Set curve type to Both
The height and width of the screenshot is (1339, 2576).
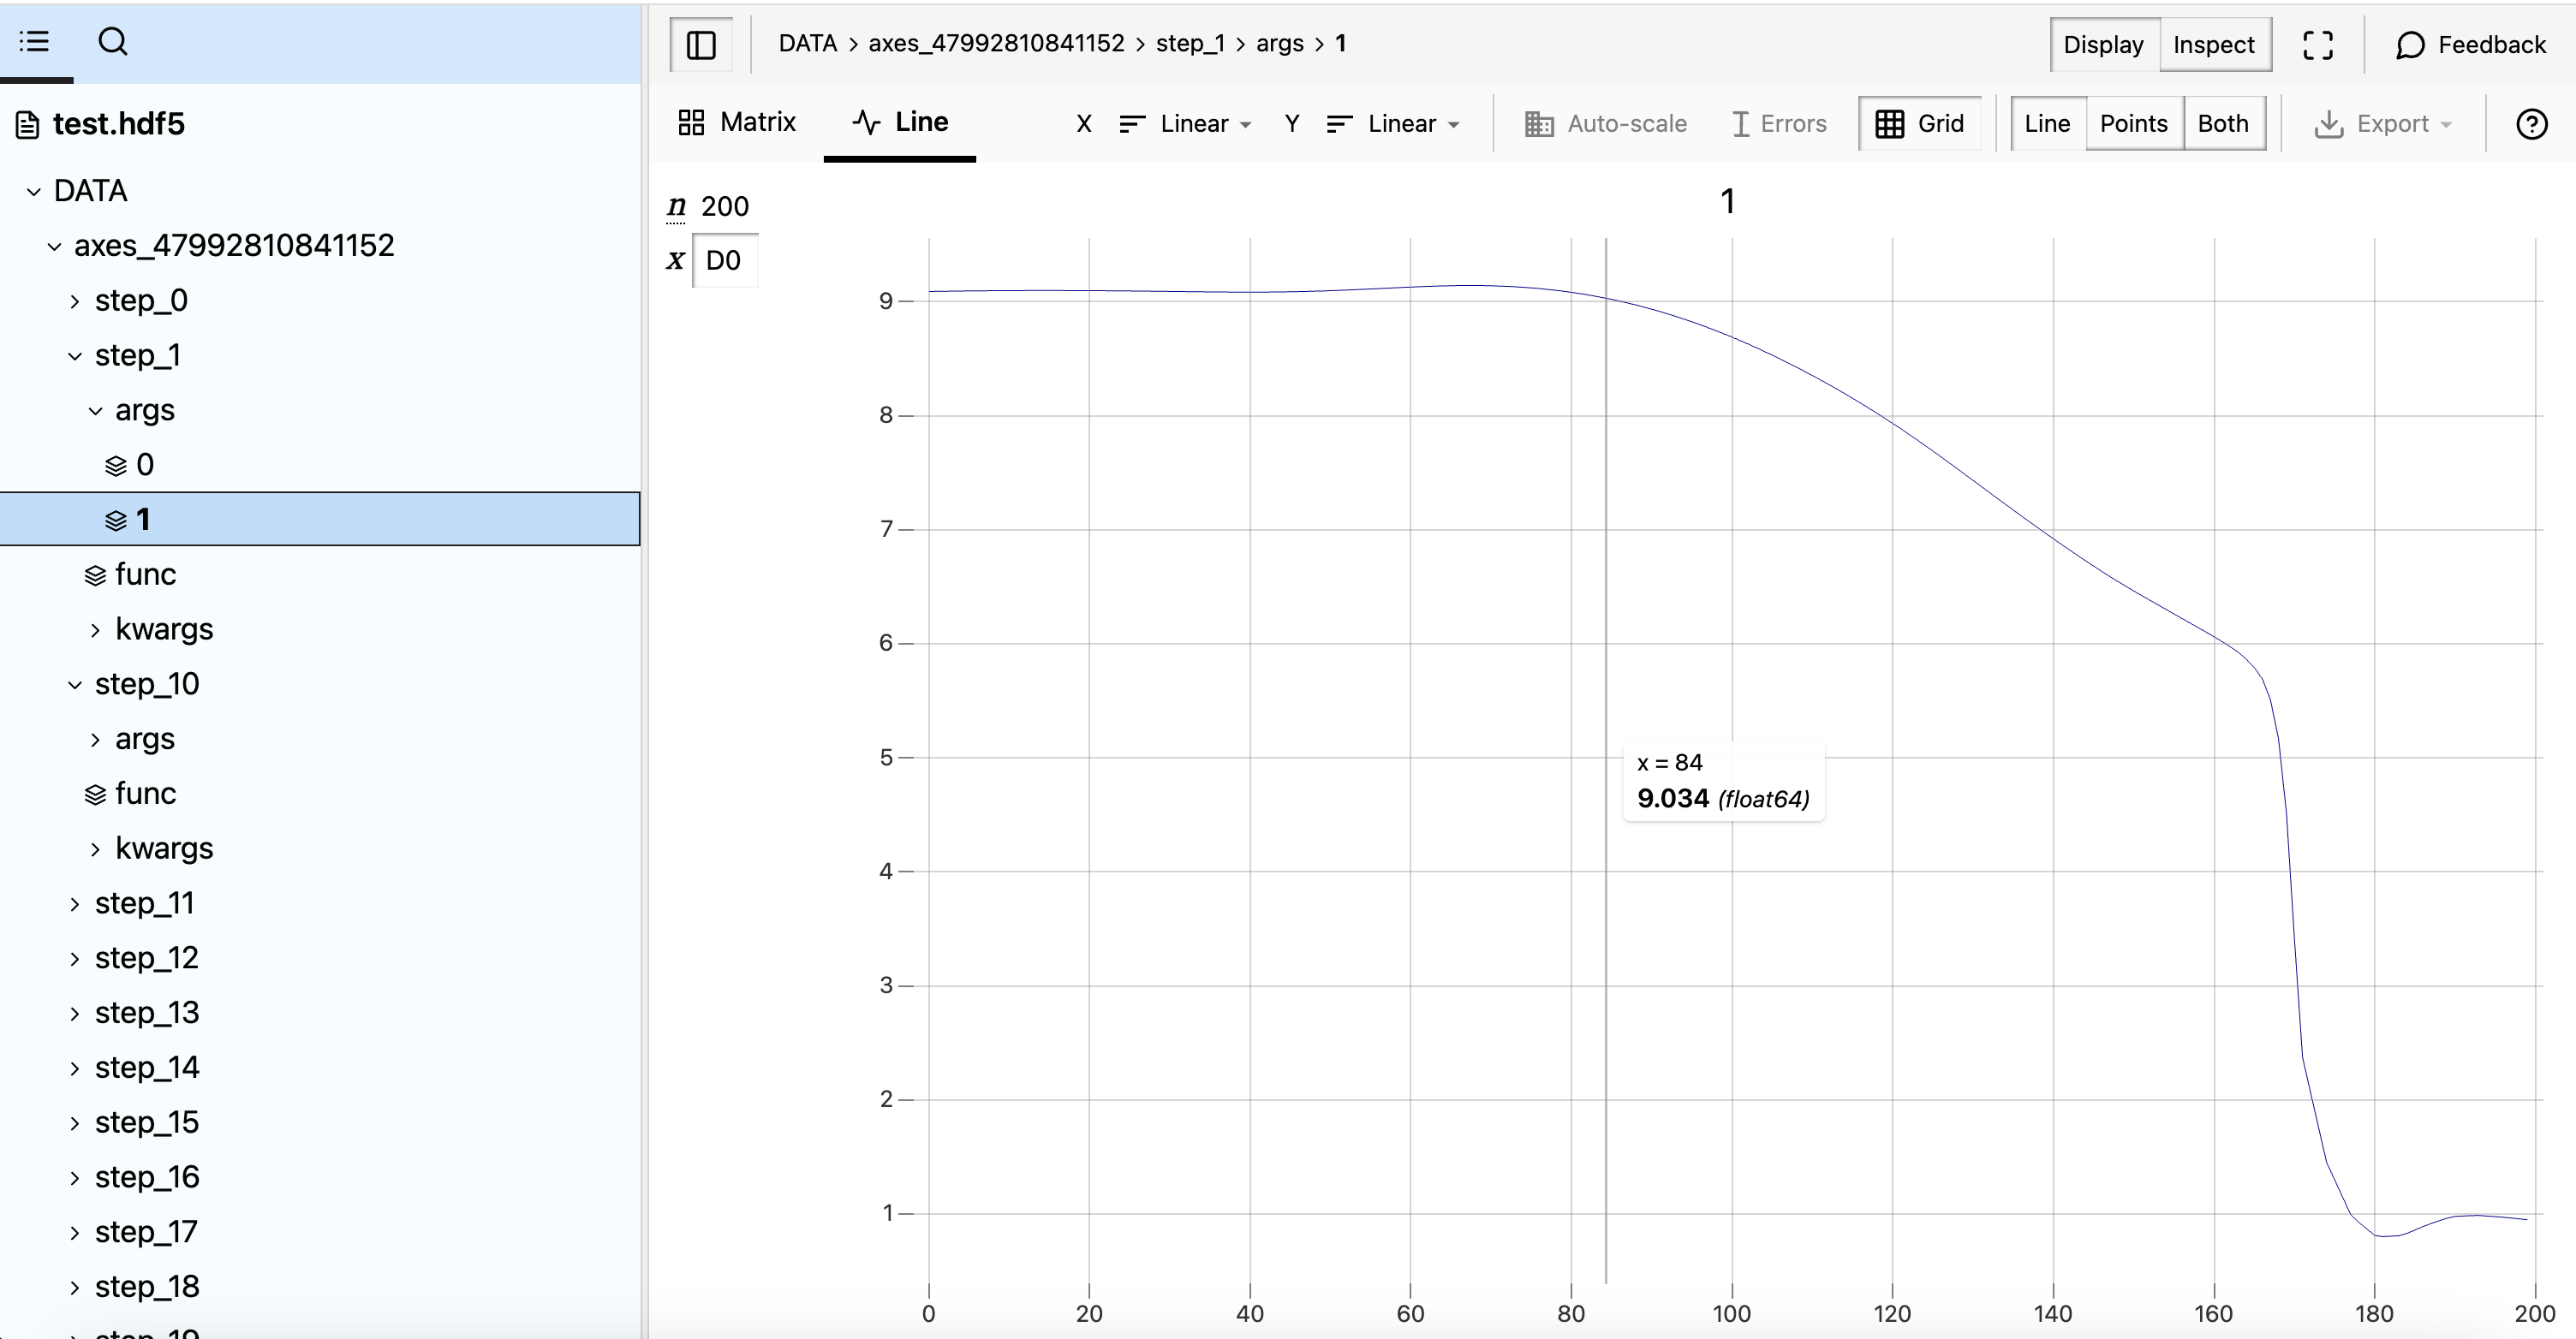[x=2223, y=124]
